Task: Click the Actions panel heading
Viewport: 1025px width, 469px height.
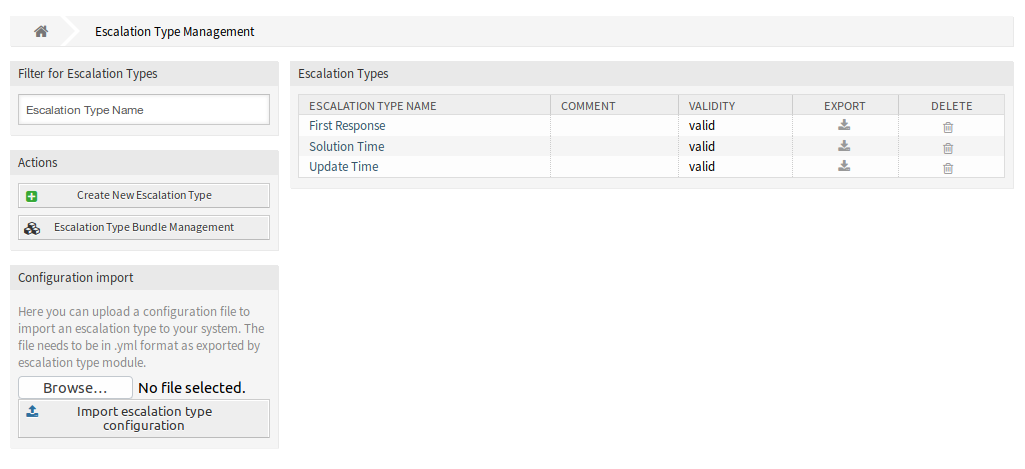Action: [x=38, y=163]
